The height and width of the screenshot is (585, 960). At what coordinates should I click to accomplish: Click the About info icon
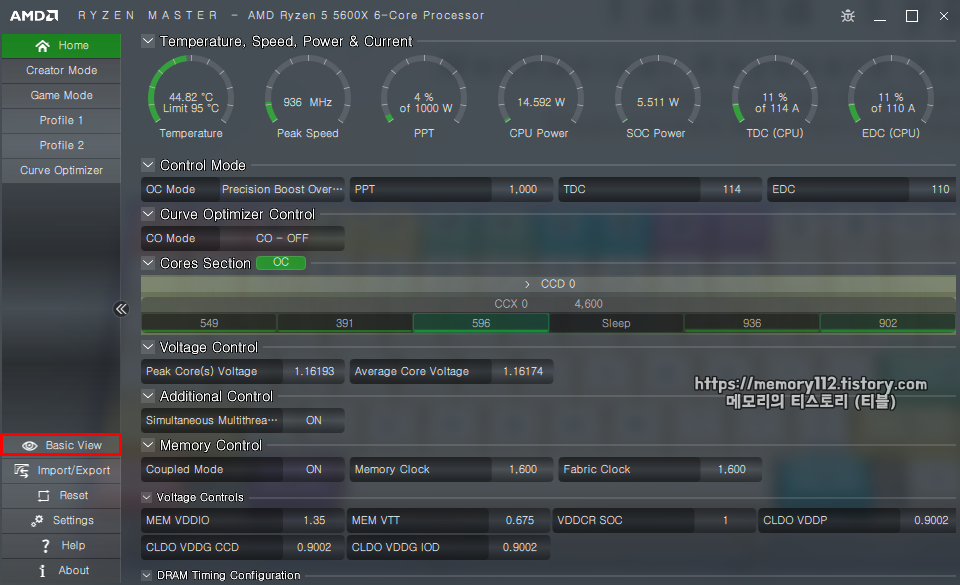(x=42, y=571)
